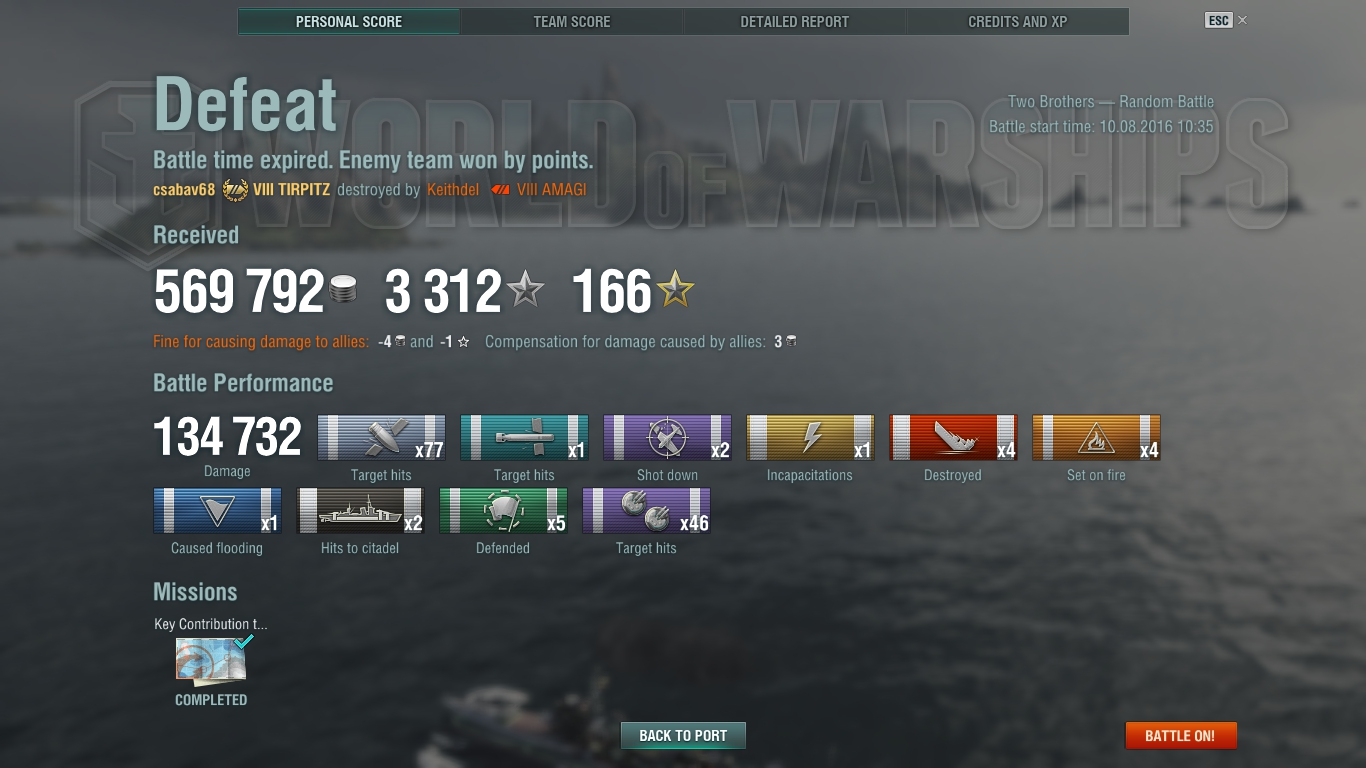Click the Set on fire x4 ribbon
The height and width of the screenshot is (768, 1366).
pos(1096,438)
